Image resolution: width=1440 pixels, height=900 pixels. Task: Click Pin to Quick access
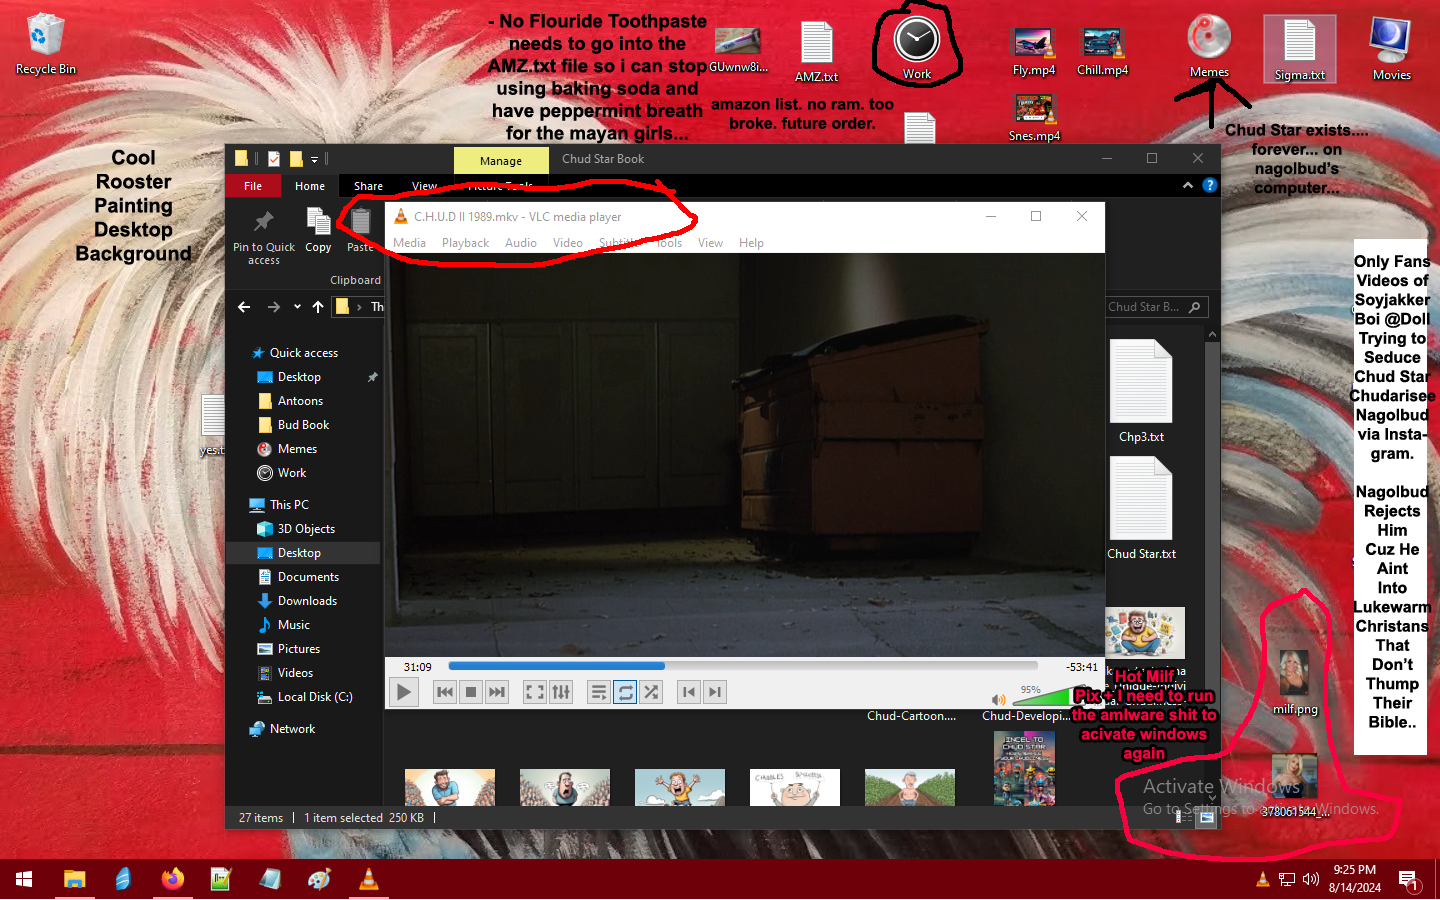(x=264, y=237)
